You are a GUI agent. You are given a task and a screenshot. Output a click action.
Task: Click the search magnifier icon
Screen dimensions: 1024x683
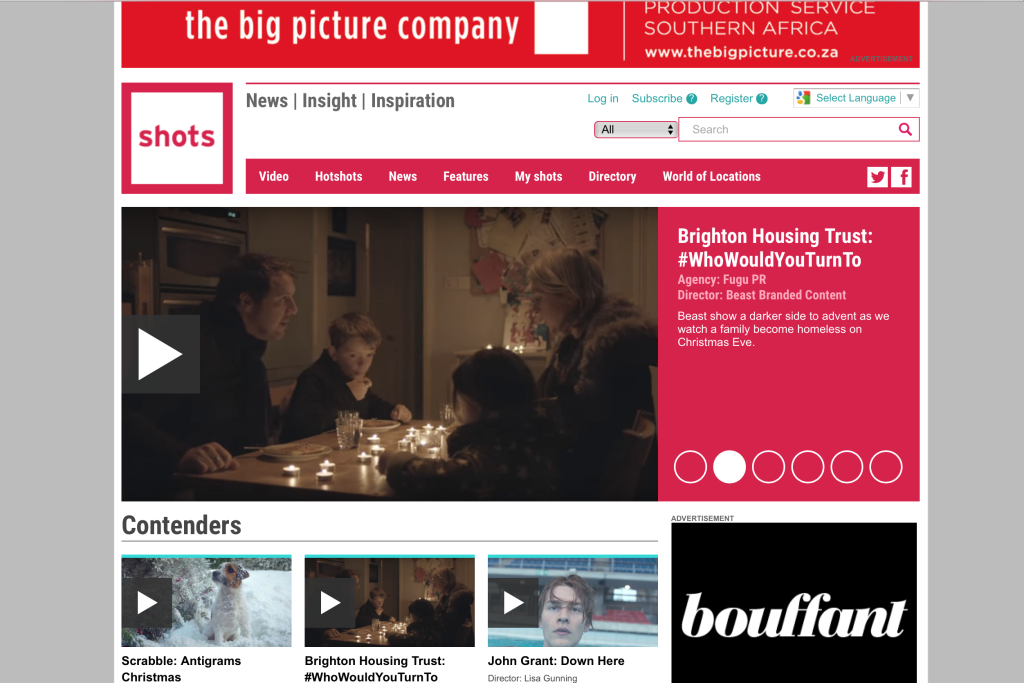(x=905, y=129)
